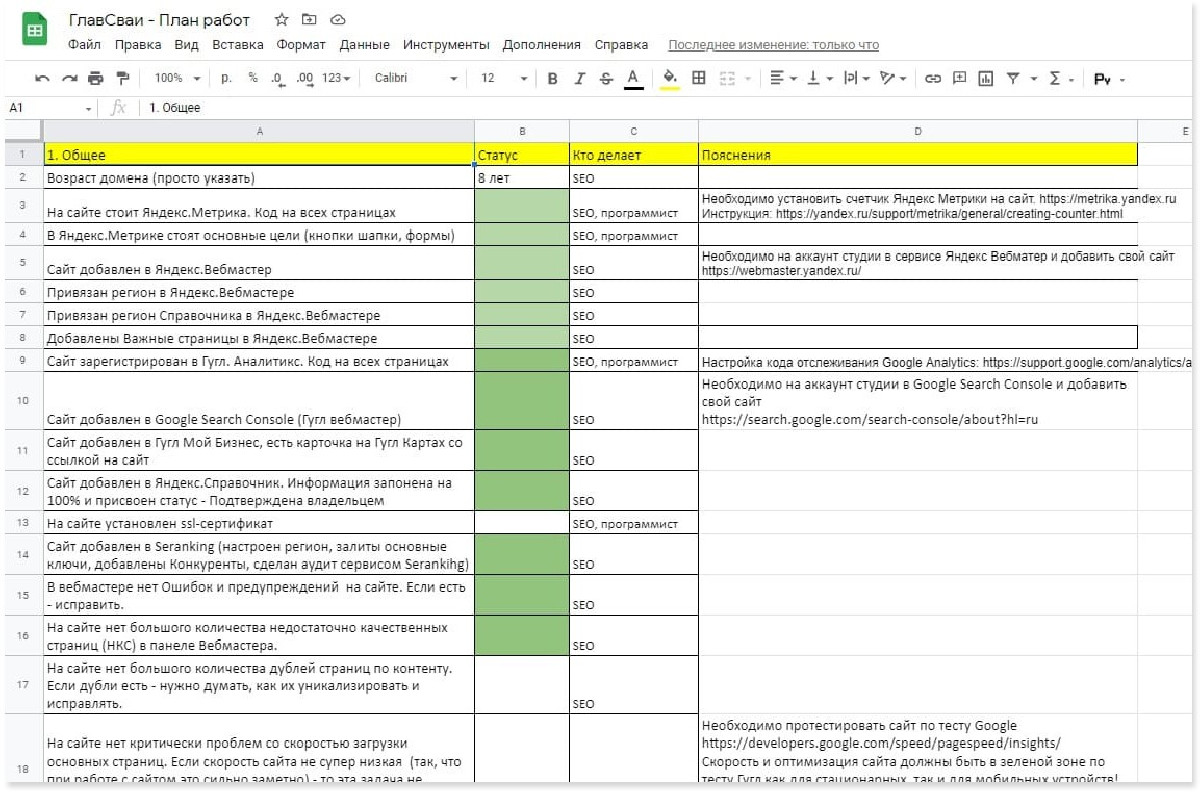Click the Merge cells icon
The image size is (1200, 794).
tap(727, 78)
